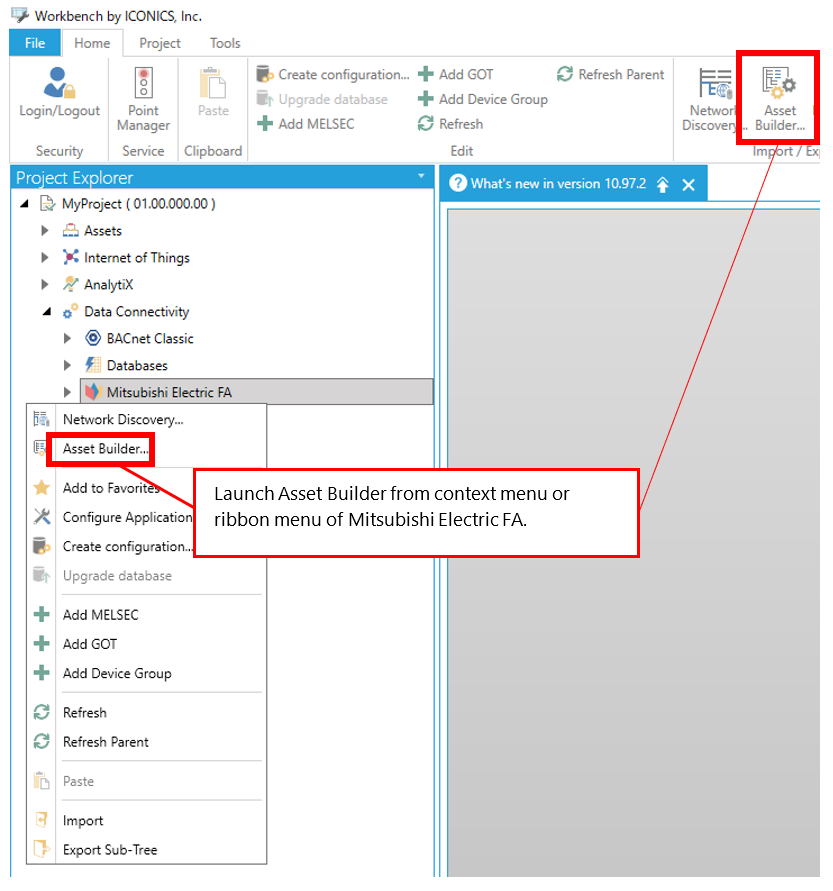Choose Add Device Group in context menu
Screen dimensions: 833x891
click(x=147, y=673)
